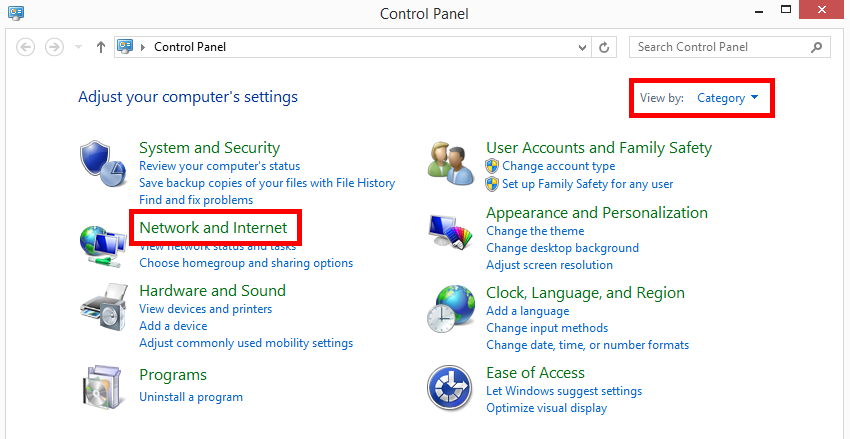Click Adjust screen resolution
This screenshot has height=439, width=850.
pyautogui.click(x=550, y=265)
